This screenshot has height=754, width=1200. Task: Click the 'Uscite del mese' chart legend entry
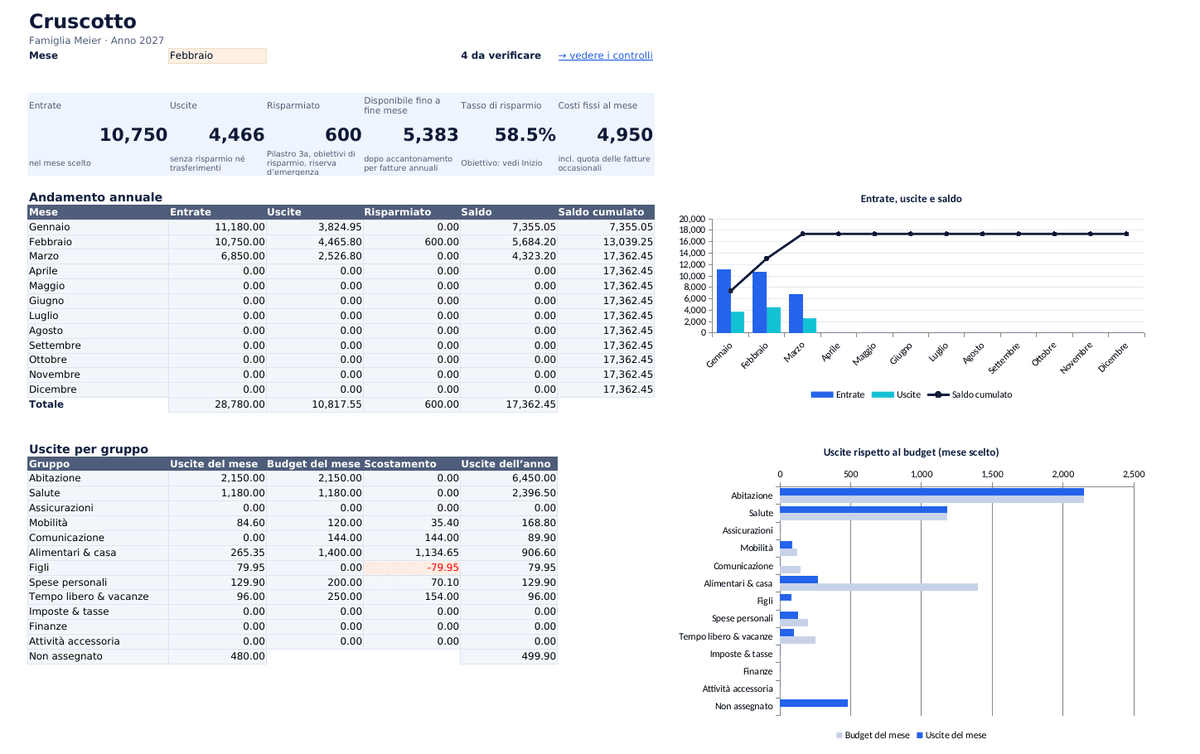click(951, 735)
